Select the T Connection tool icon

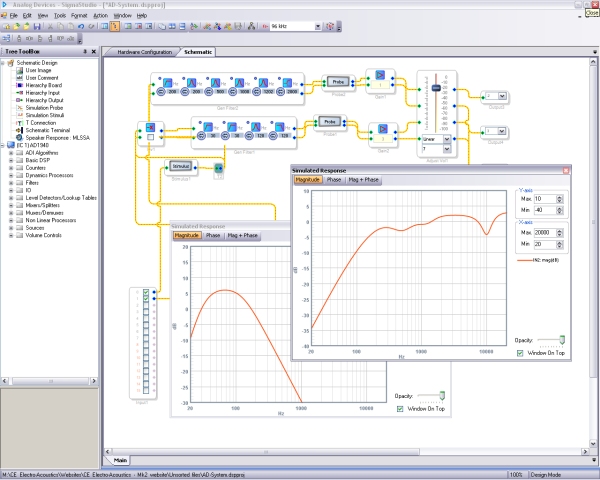tap(18, 122)
